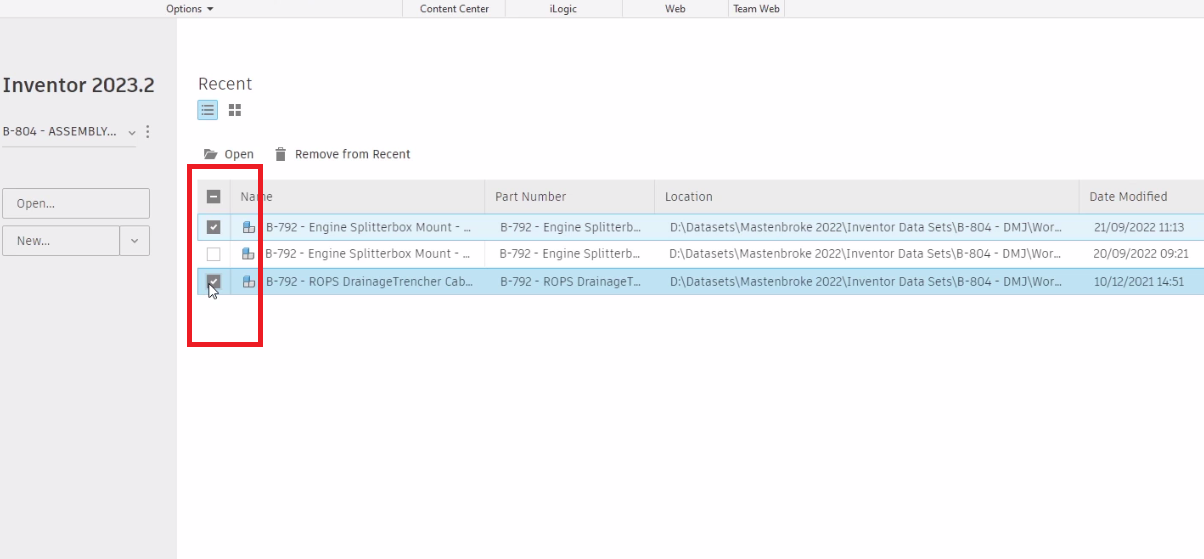The height and width of the screenshot is (559, 1204).
Task: Click the New... button
Action: pyautogui.click(x=61, y=240)
